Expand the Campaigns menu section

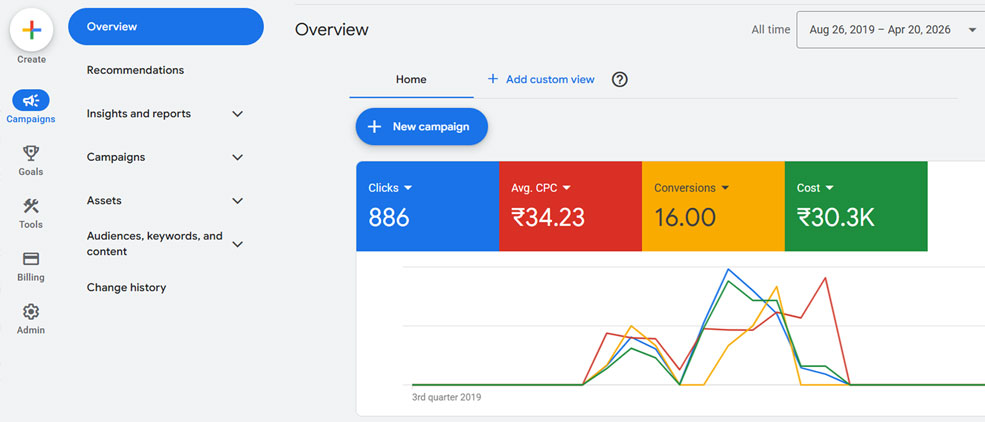(x=237, y=157)
